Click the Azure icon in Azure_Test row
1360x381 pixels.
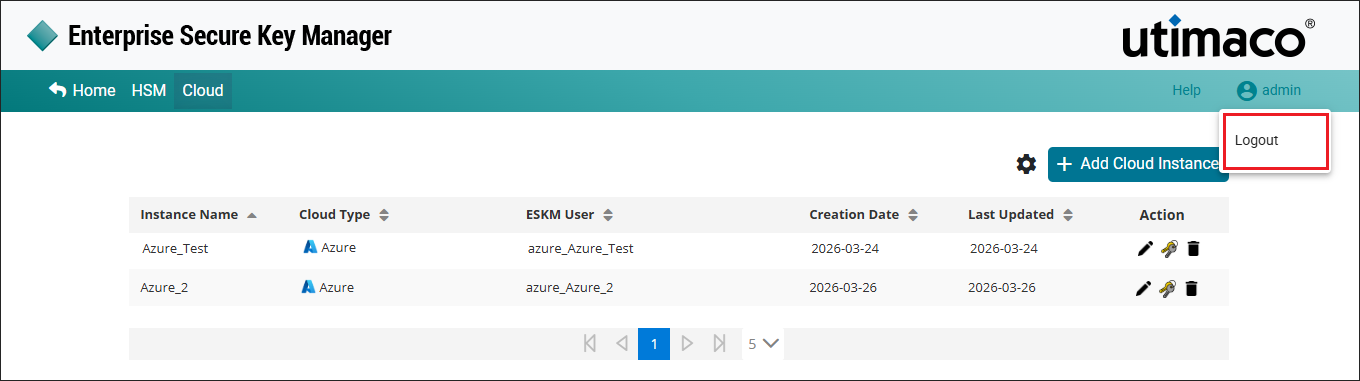coord(310,247)
